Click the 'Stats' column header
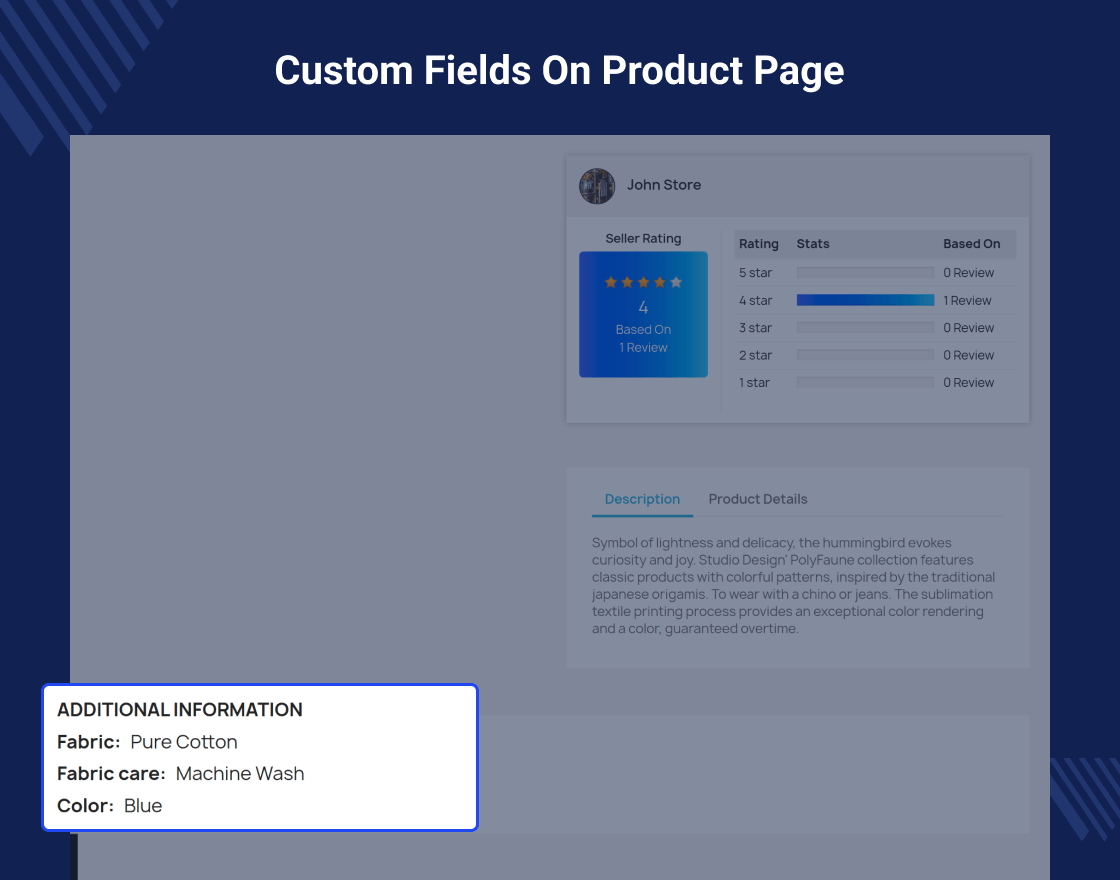 (813, 244)
